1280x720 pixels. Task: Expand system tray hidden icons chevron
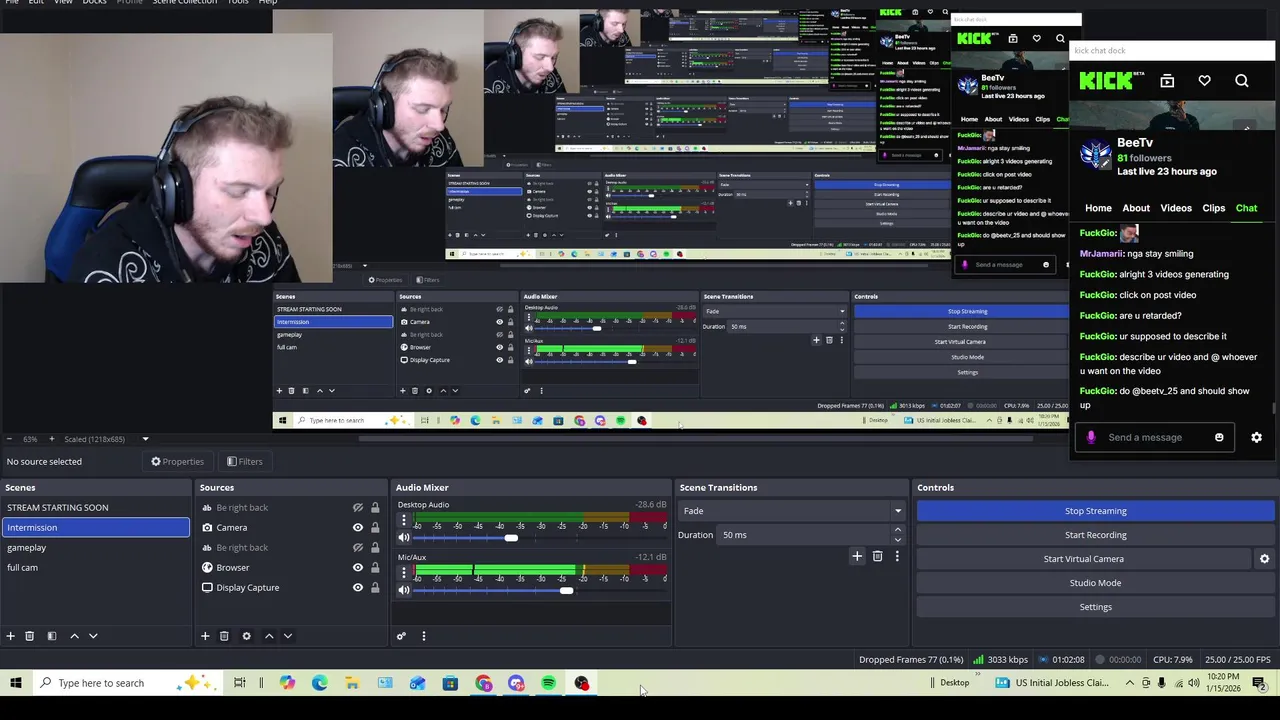point(1130,683)
